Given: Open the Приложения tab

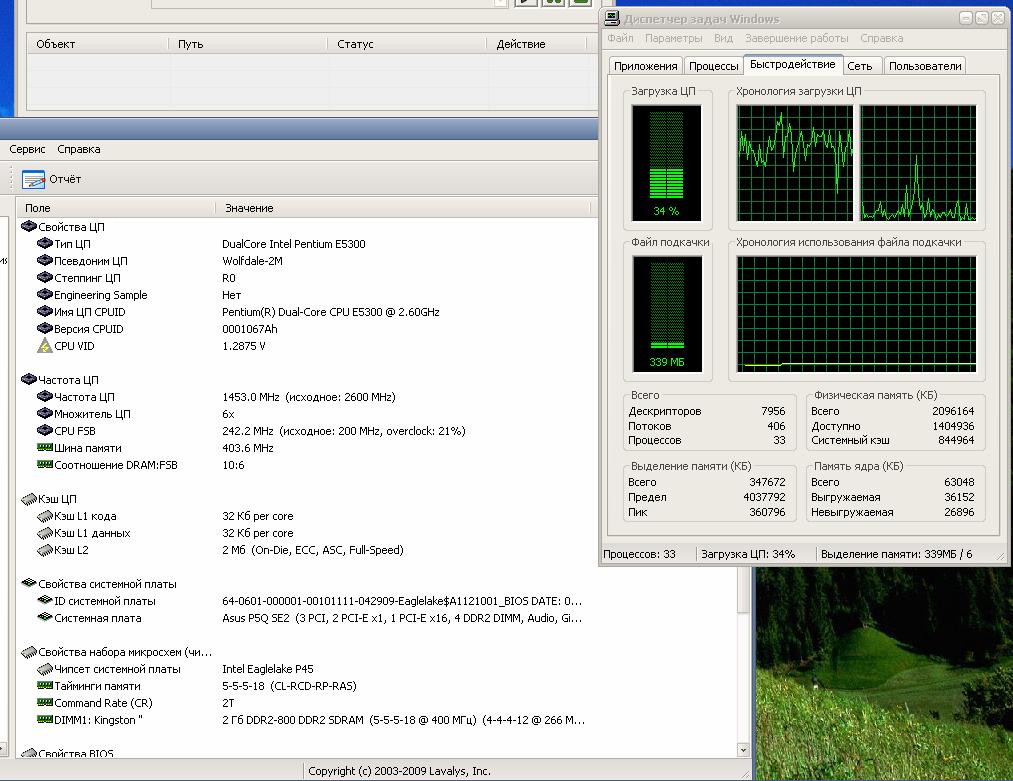Looking at the screenshot, I should 645,66.
